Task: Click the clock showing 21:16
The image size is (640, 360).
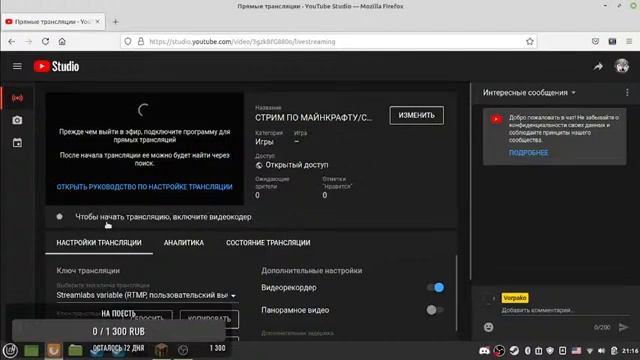Action: pos(630,351)
